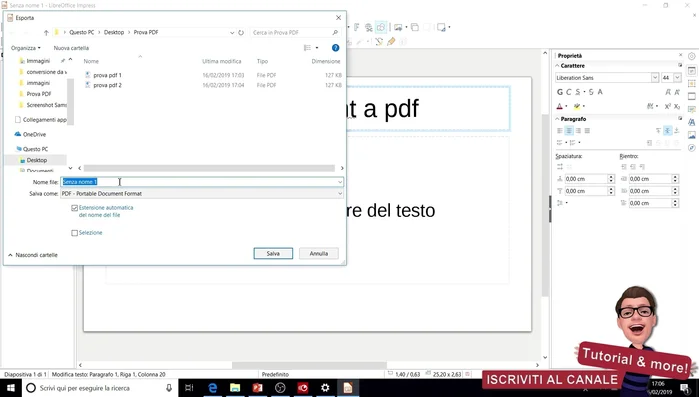Click increase indent icon under Rientro

click(x=624, y=167)
